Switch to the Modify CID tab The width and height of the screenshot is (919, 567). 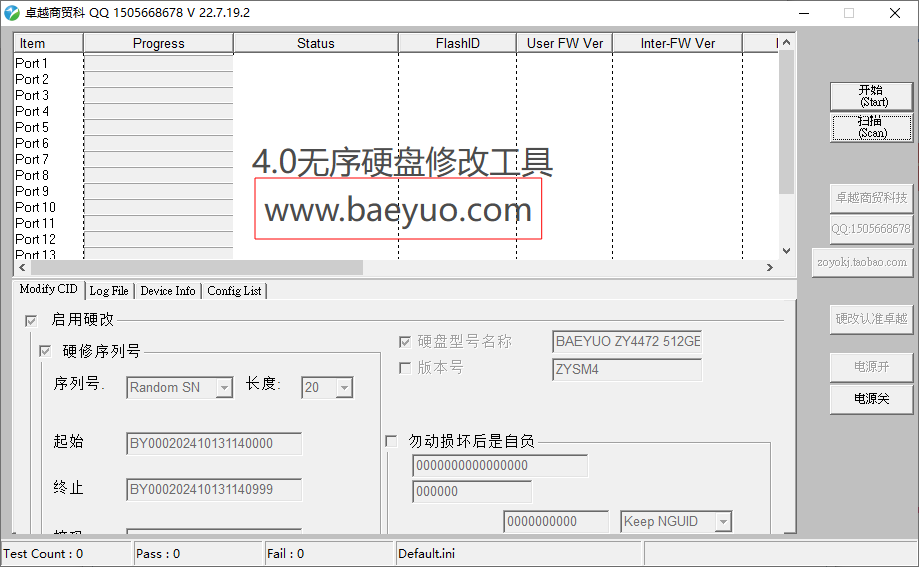[x=49, y=289]
